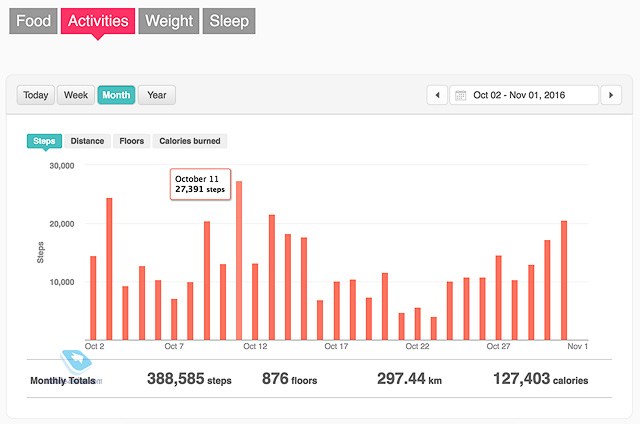This screenshot has height=424, width=640.
Task: Open the calendar icon date picker
Action: [460, 95]
